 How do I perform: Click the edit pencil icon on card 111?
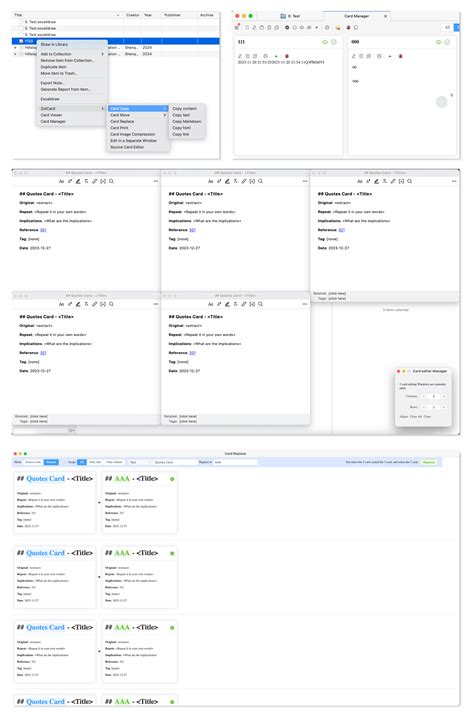click(x=240, y=56)
